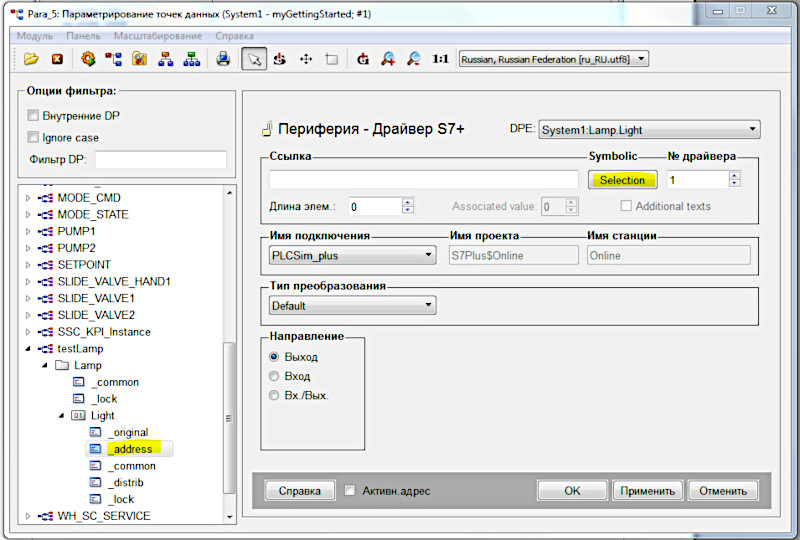Viewport: 800px width, 540px height.
Task: Click the gear with arrow toolbar icon
Action: click(x=88, y=59)
